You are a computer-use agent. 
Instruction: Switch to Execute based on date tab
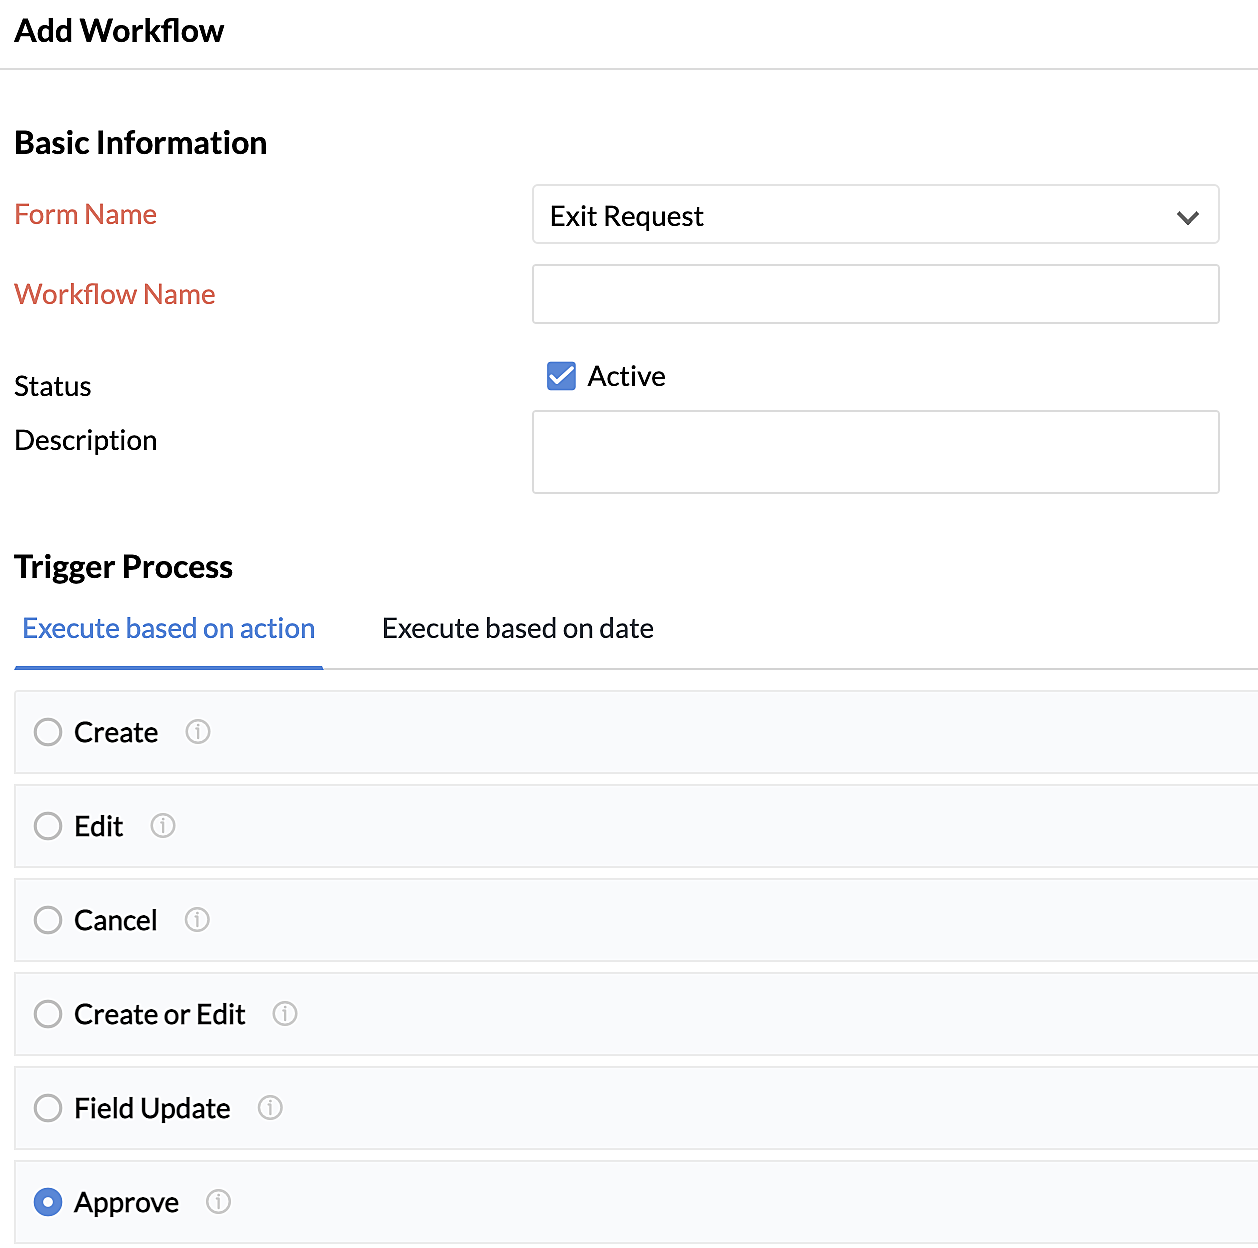pos(517,629)
